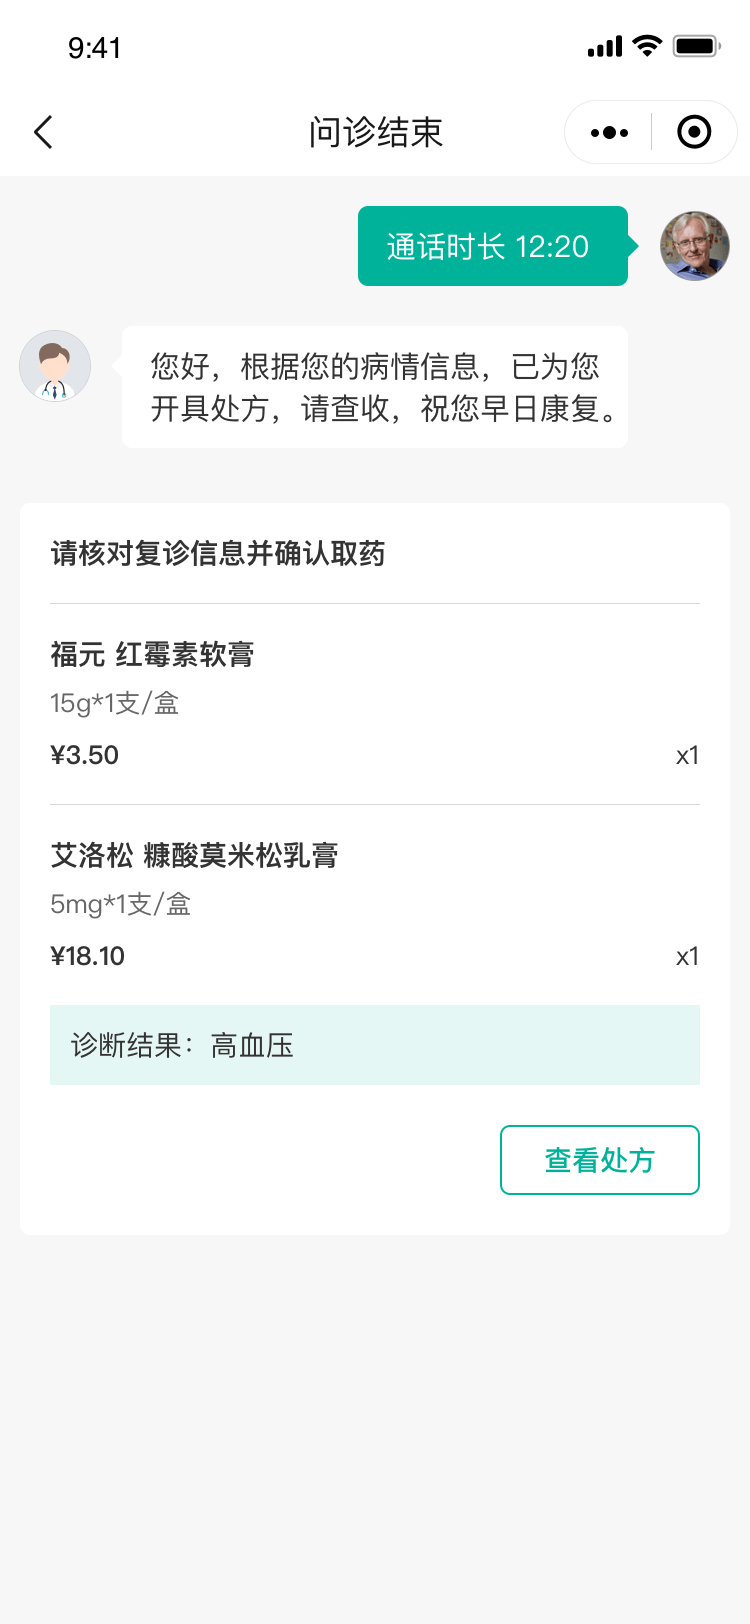Tap the doctor's prescription message bubble
750x1624 pixels.
pos(375,387)
